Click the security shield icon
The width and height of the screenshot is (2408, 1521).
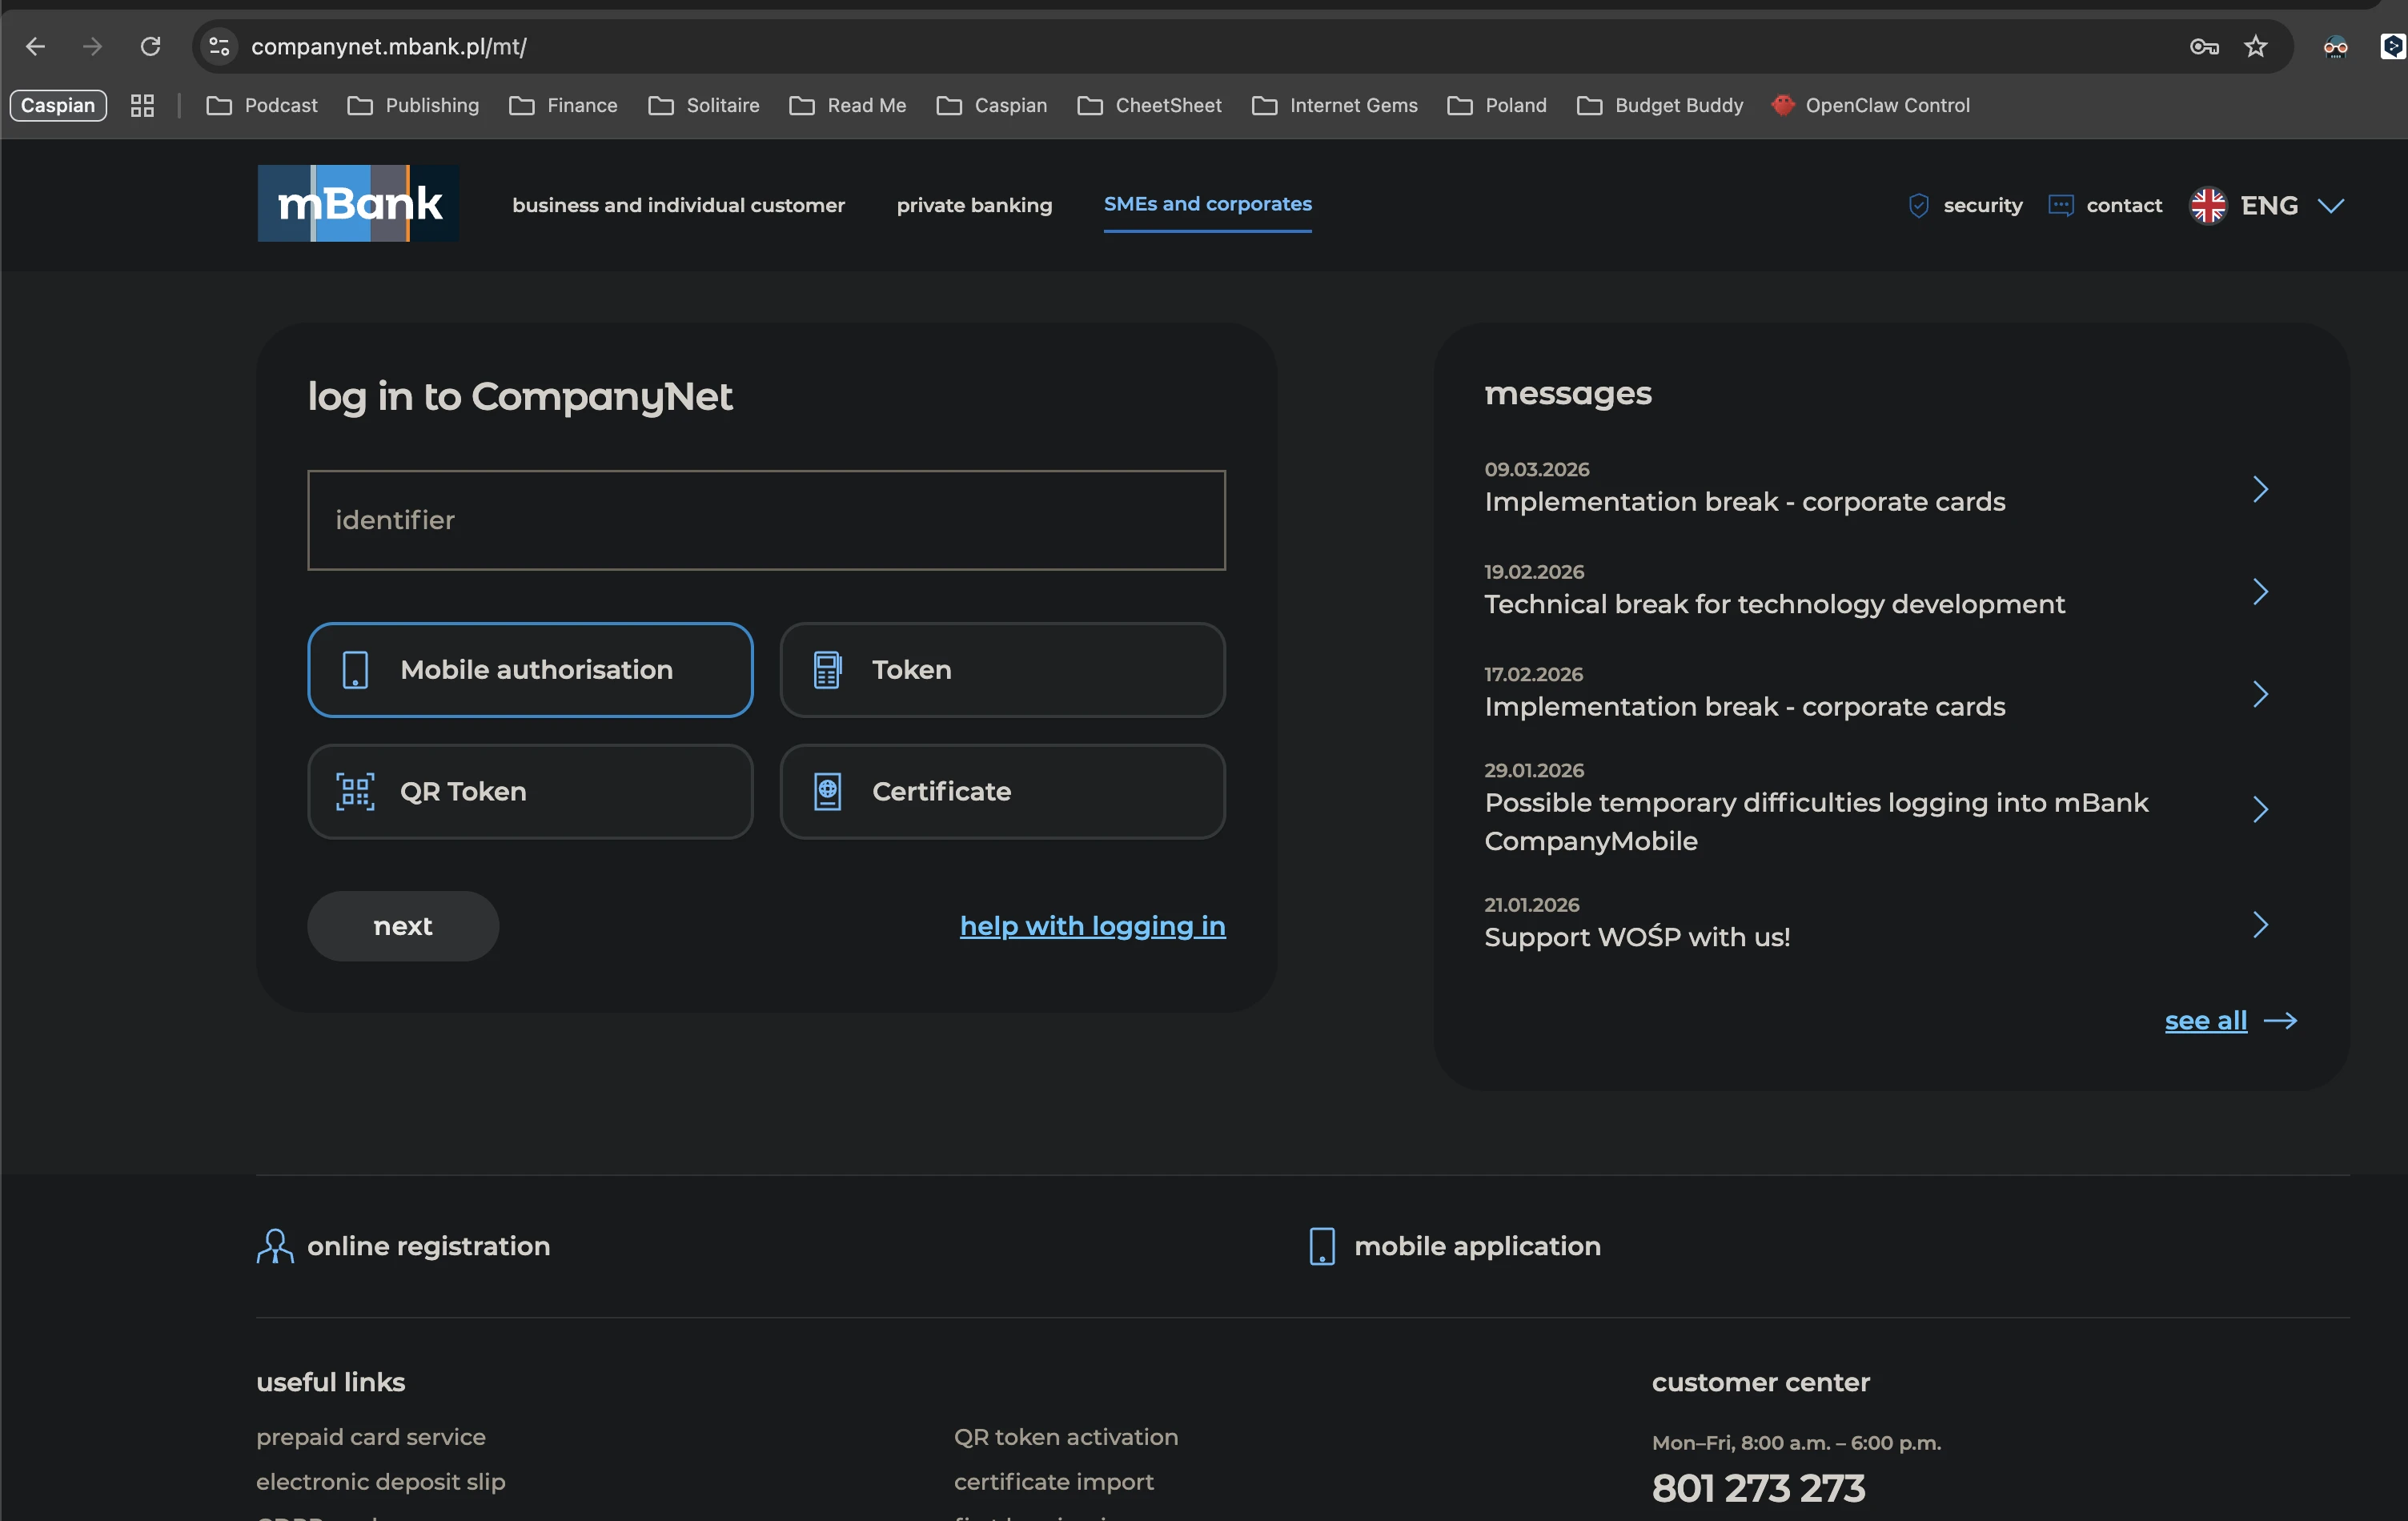click(x=1918, y=205)
